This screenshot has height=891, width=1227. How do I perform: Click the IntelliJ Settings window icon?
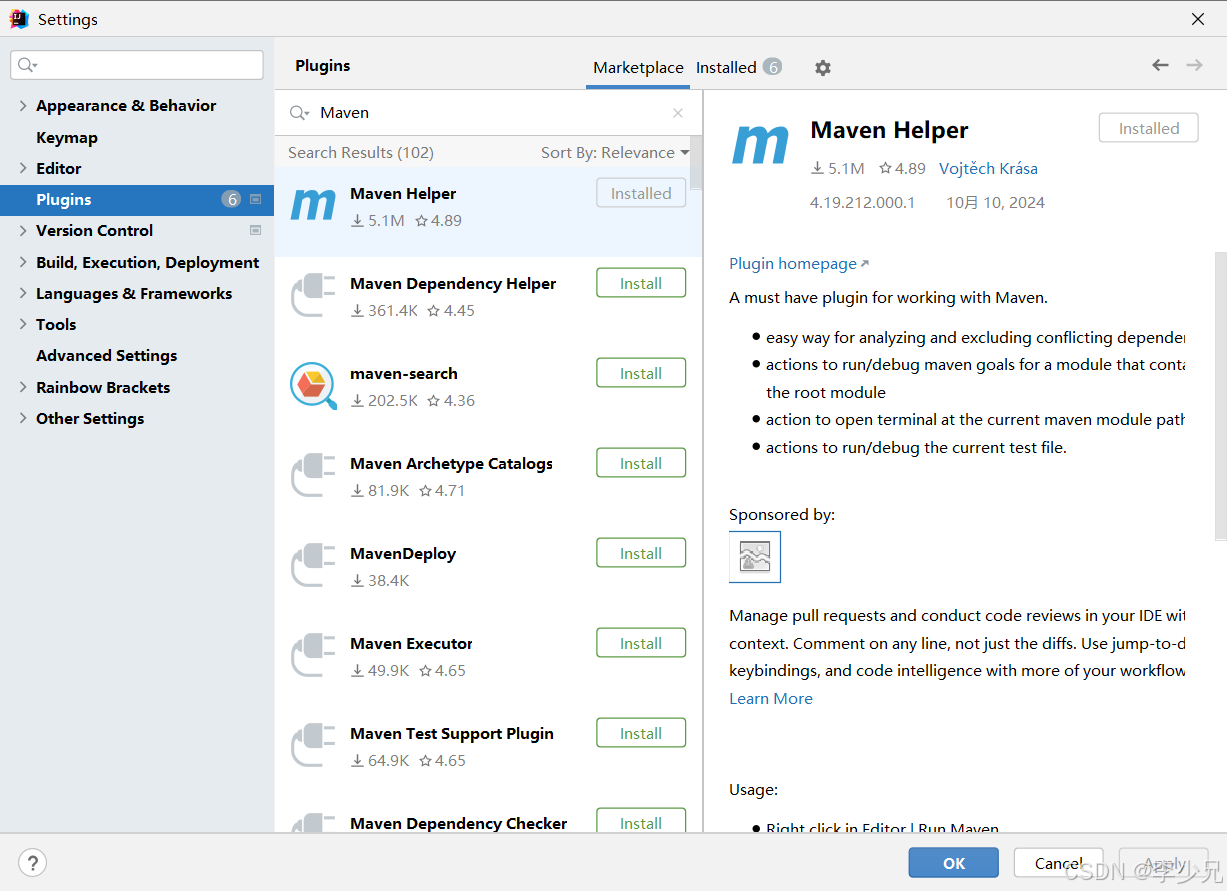click(x=19, y=19)
